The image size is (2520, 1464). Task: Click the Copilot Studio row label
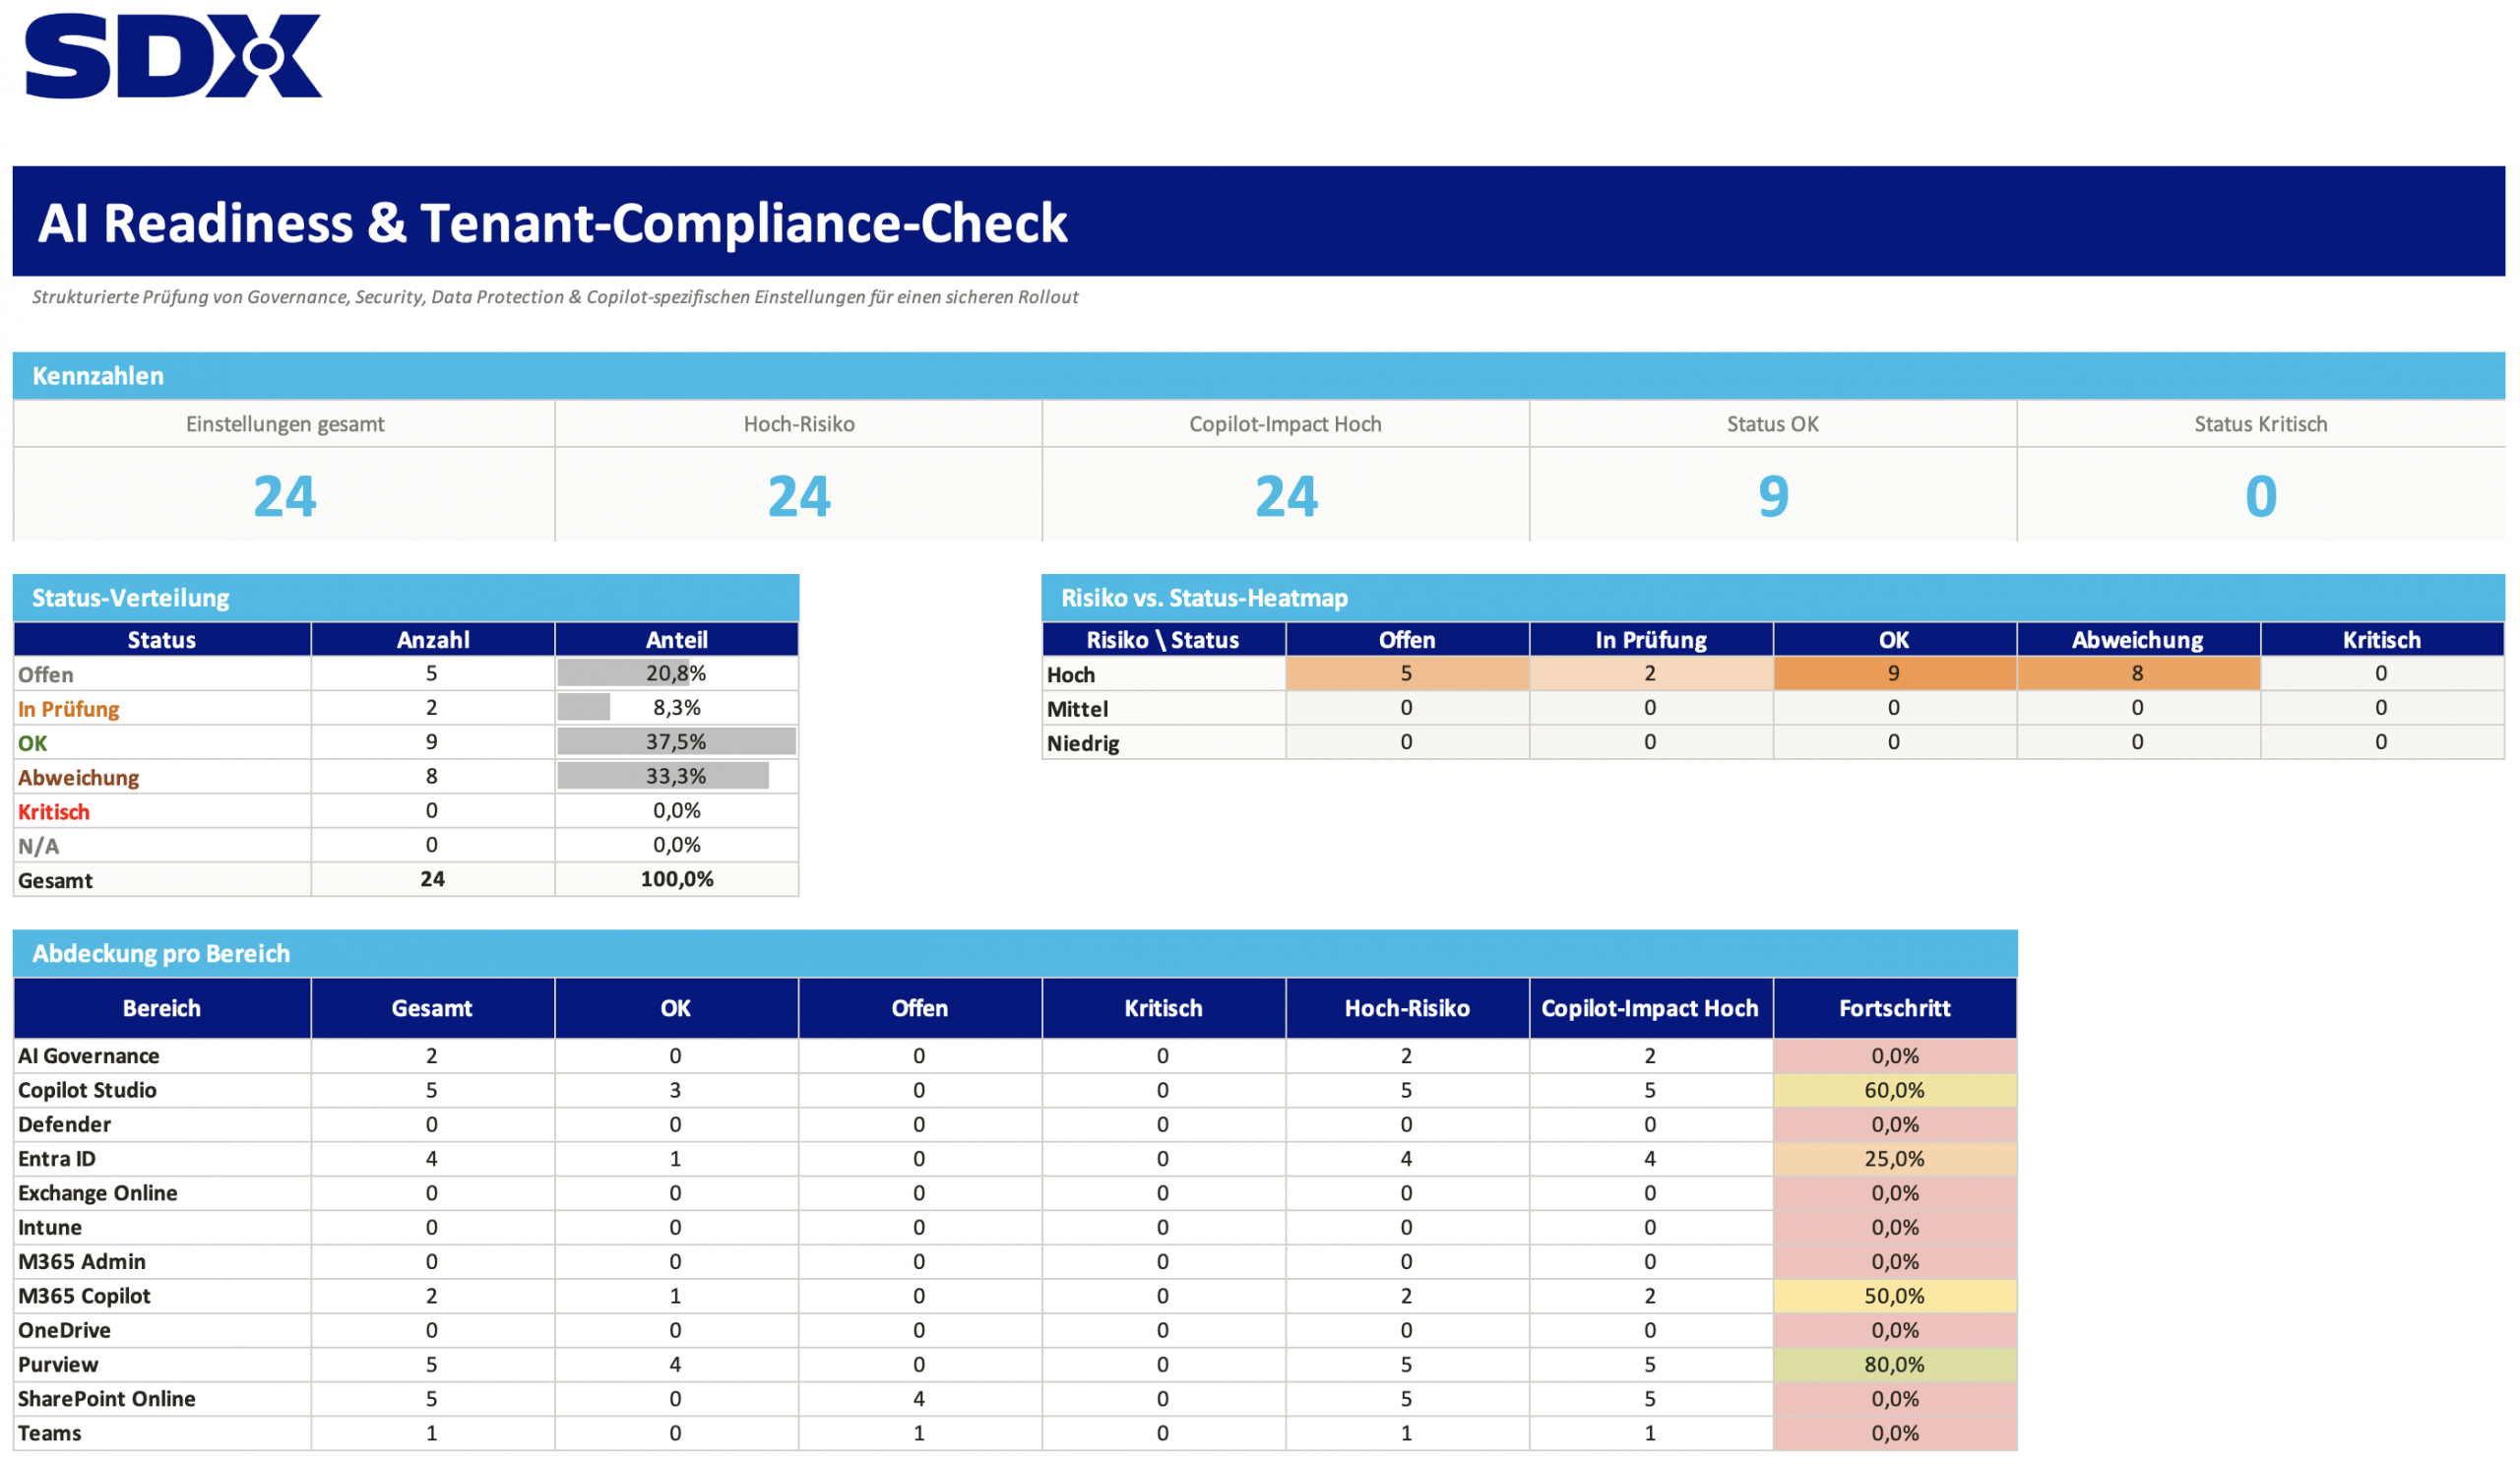click(88, 1090)
